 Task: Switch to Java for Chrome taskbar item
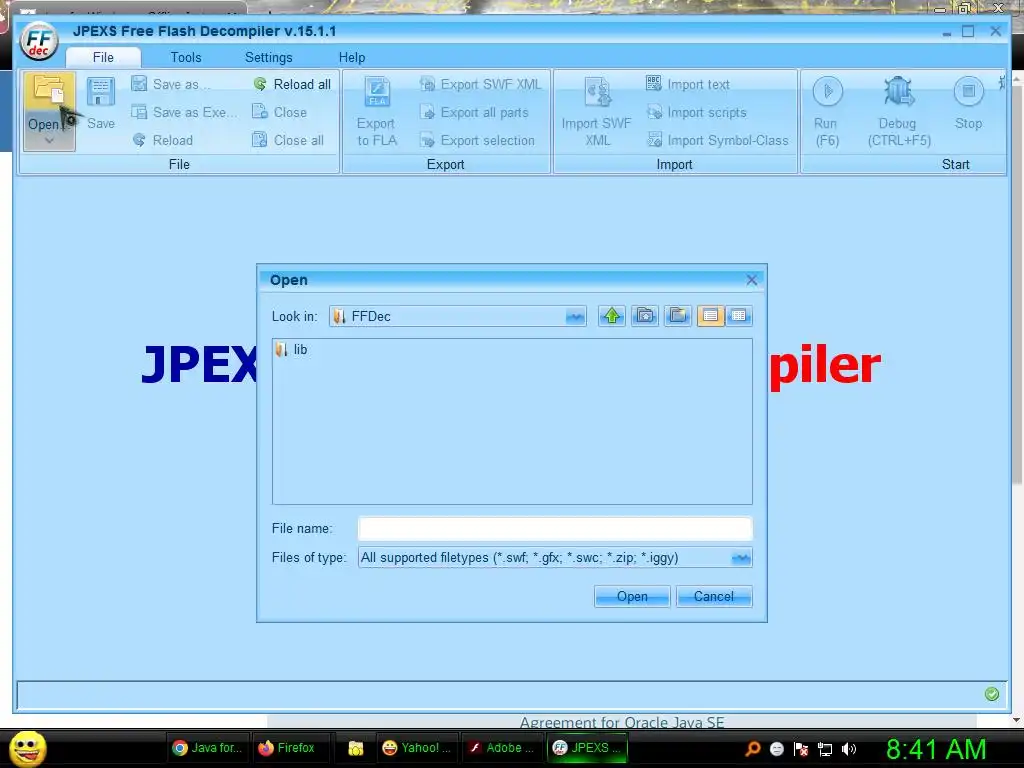coord(208,748)
